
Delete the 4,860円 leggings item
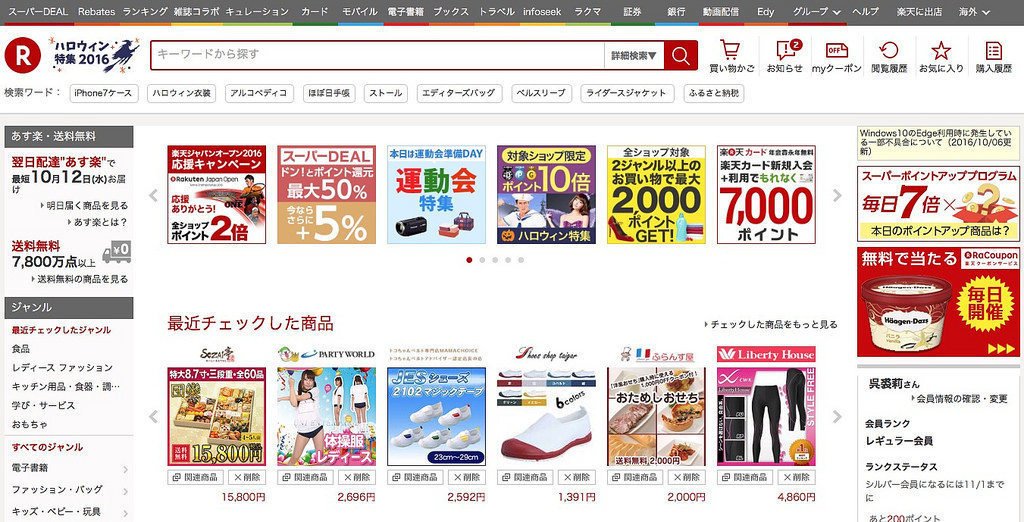point(796,477)
